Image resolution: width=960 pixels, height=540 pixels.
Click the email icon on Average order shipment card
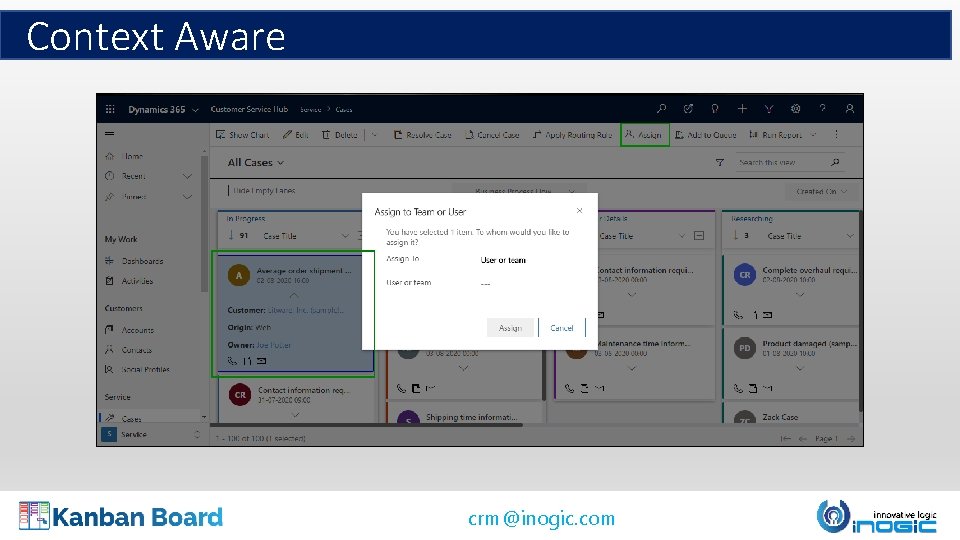click(x=261, y=361)
